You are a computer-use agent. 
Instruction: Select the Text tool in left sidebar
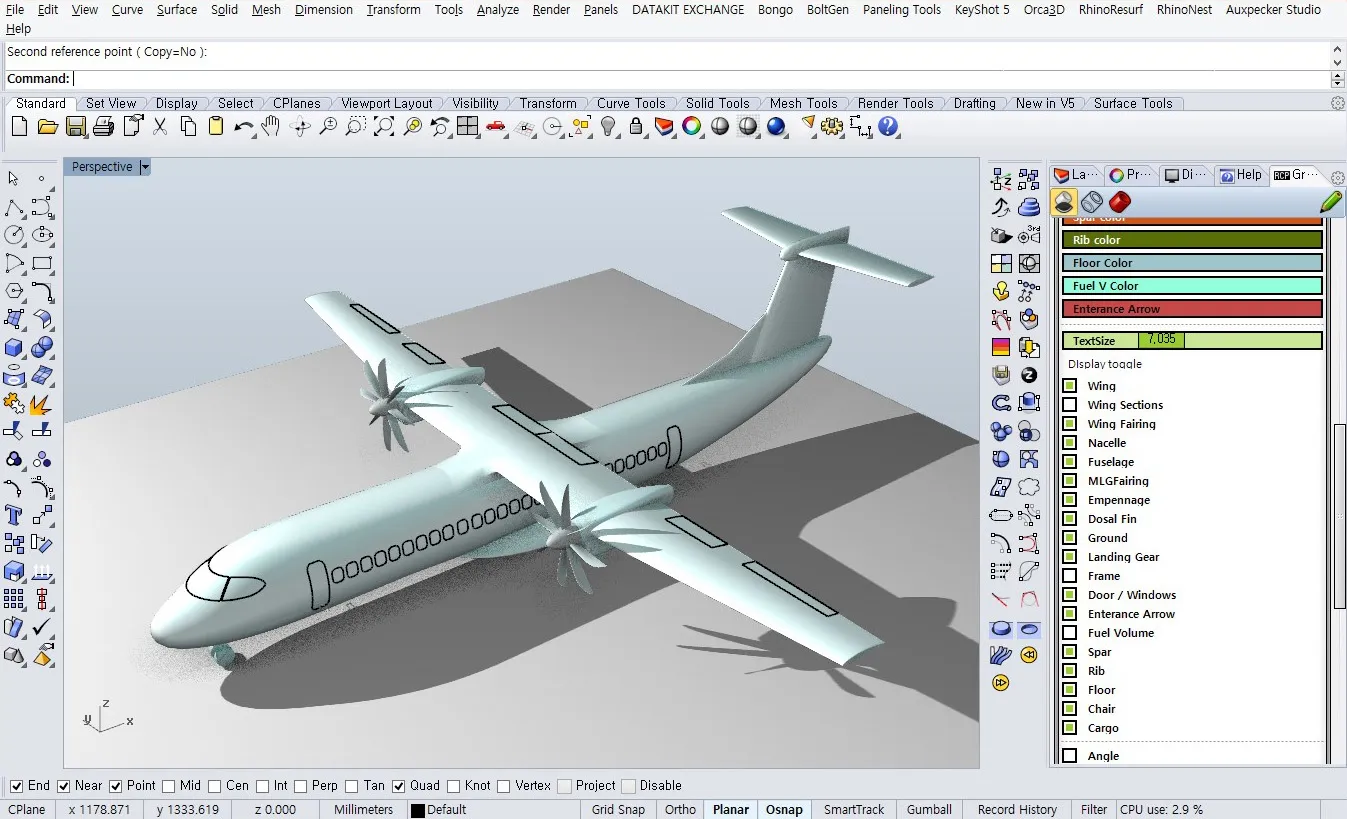coord(14,515)
